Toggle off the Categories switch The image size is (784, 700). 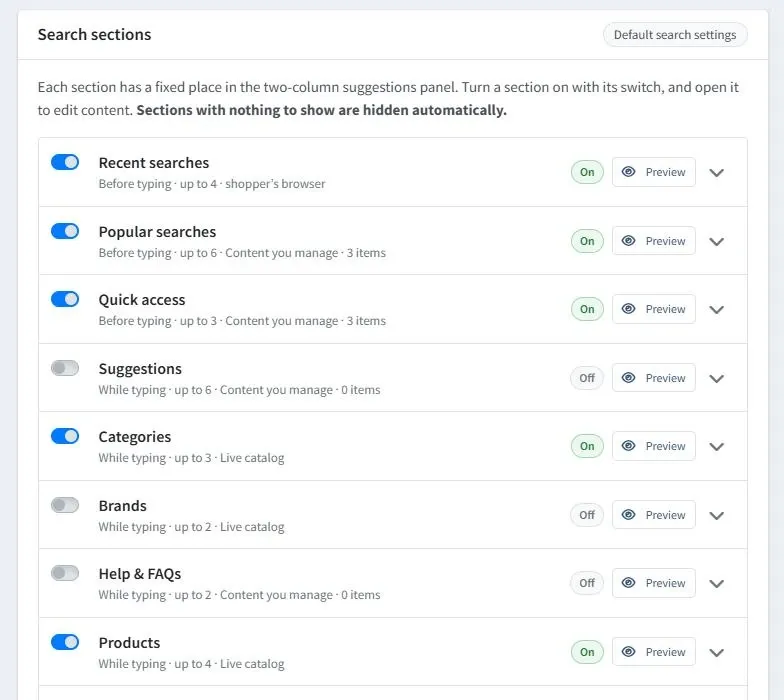tap(65, 436)
